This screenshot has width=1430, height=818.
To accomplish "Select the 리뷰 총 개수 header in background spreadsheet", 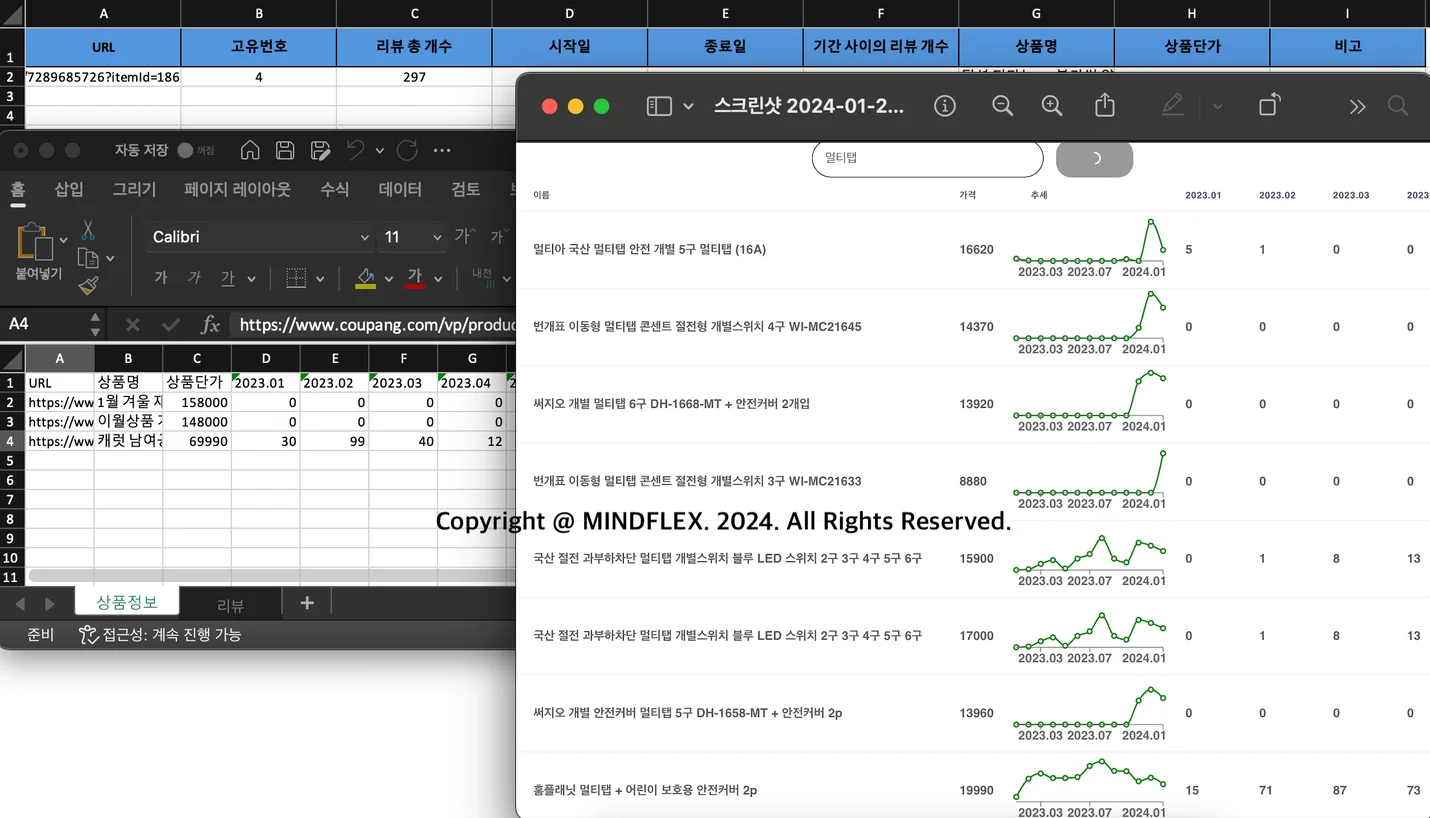I will pyautogui.click(x=414, y=47).
